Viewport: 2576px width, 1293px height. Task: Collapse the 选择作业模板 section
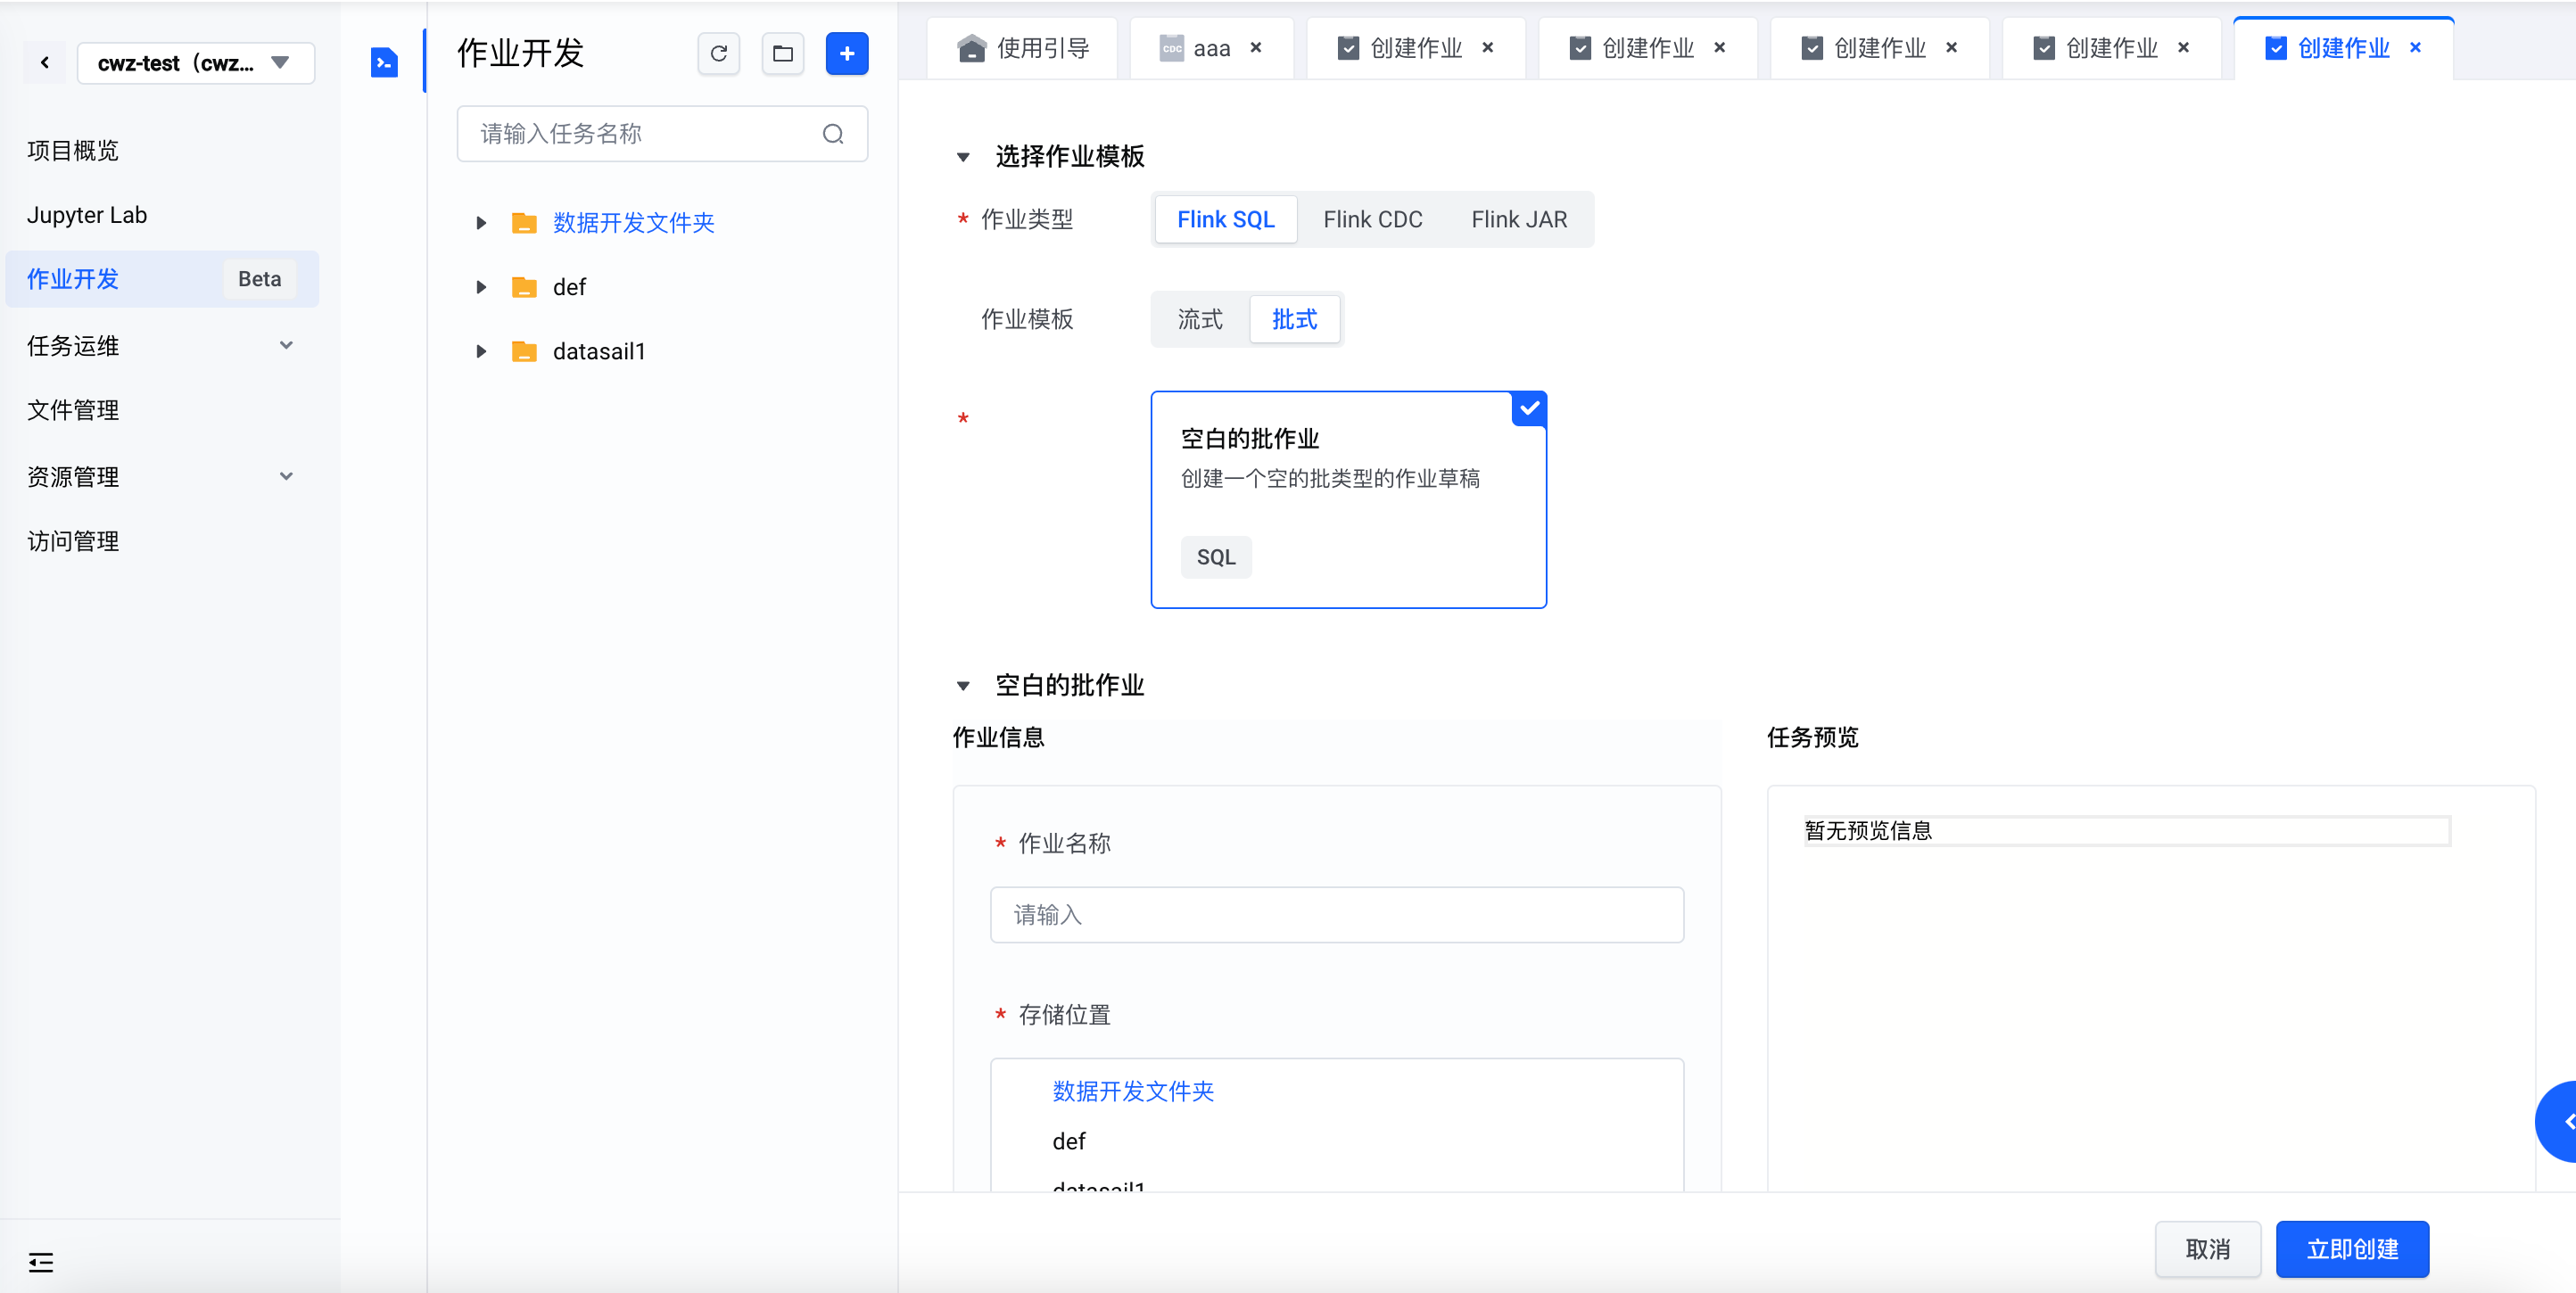click(963, 157)
